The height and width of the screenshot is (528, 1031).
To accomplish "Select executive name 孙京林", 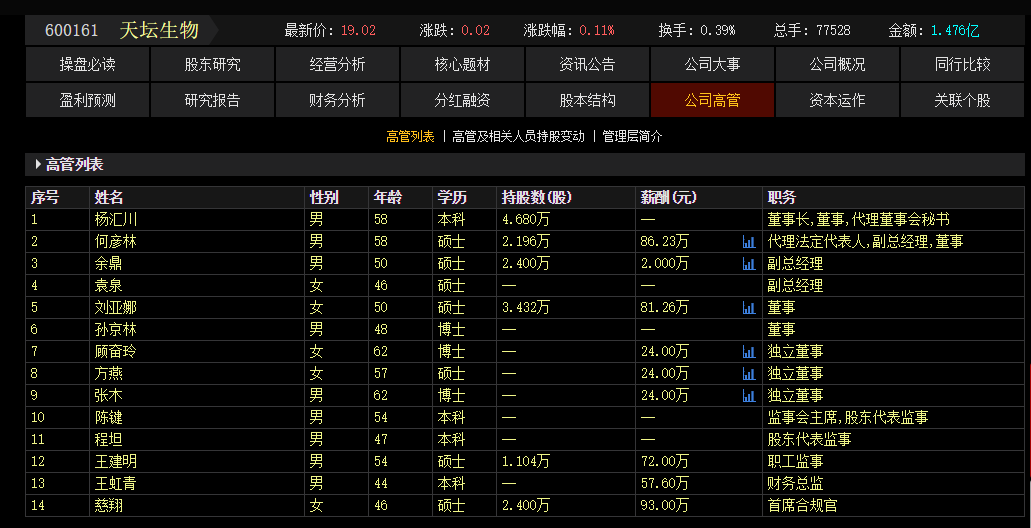I will coord(116,329).
